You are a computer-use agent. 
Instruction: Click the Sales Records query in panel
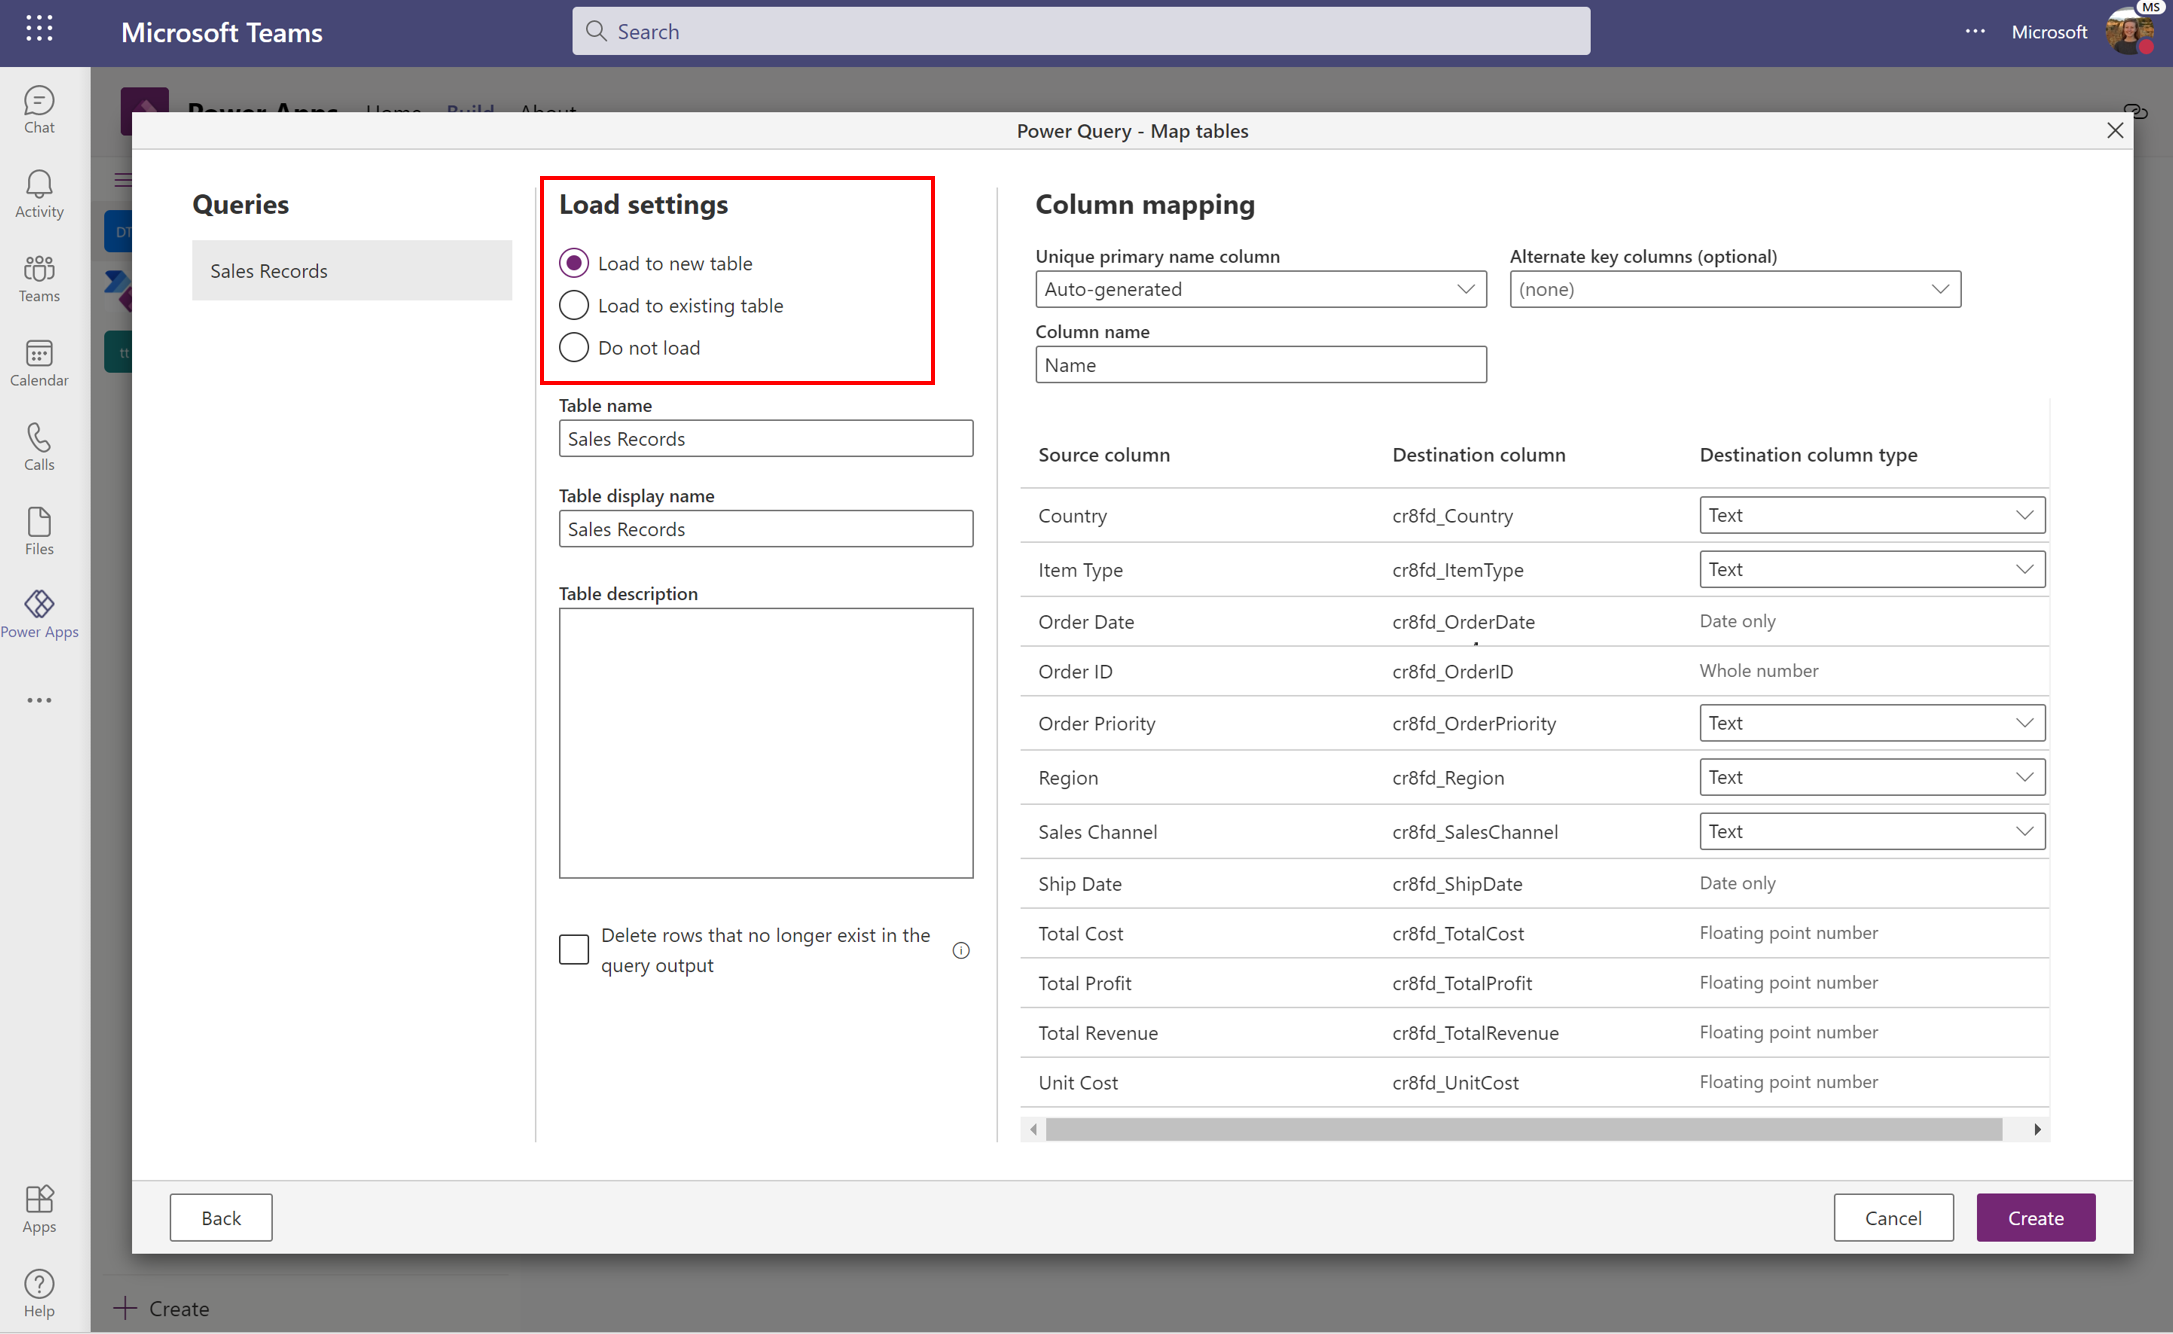click(x=349, y=269)
